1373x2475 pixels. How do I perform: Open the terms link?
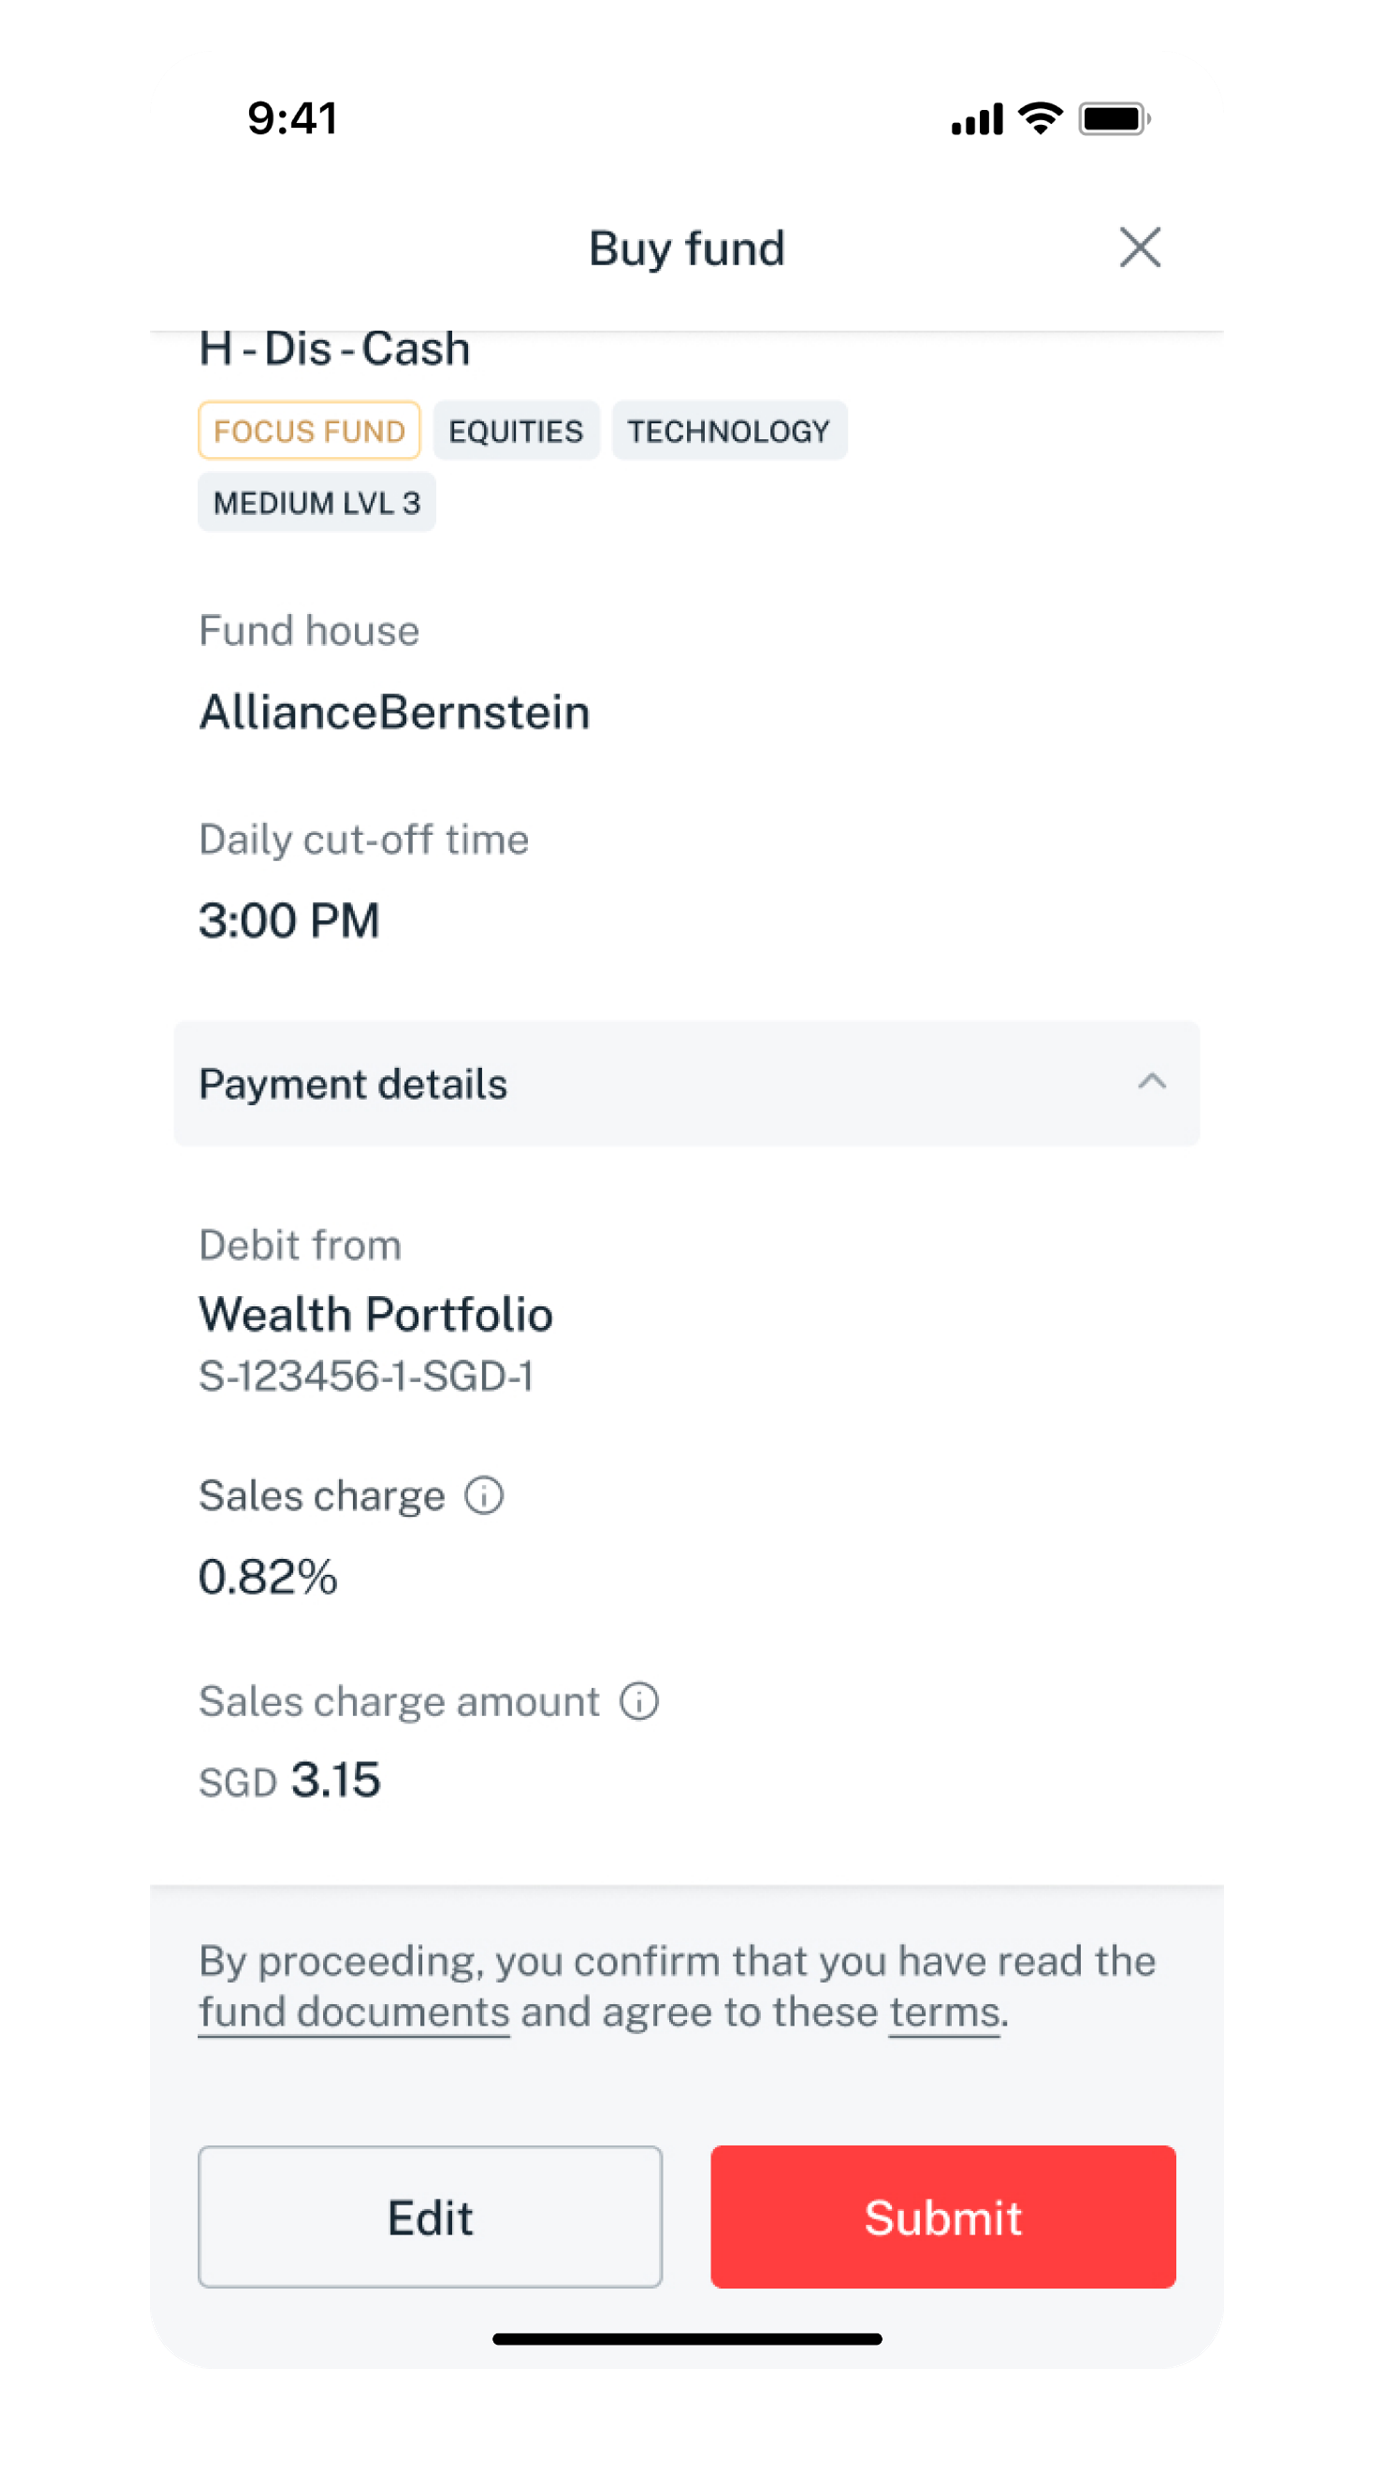click(x=944, y=2012)
